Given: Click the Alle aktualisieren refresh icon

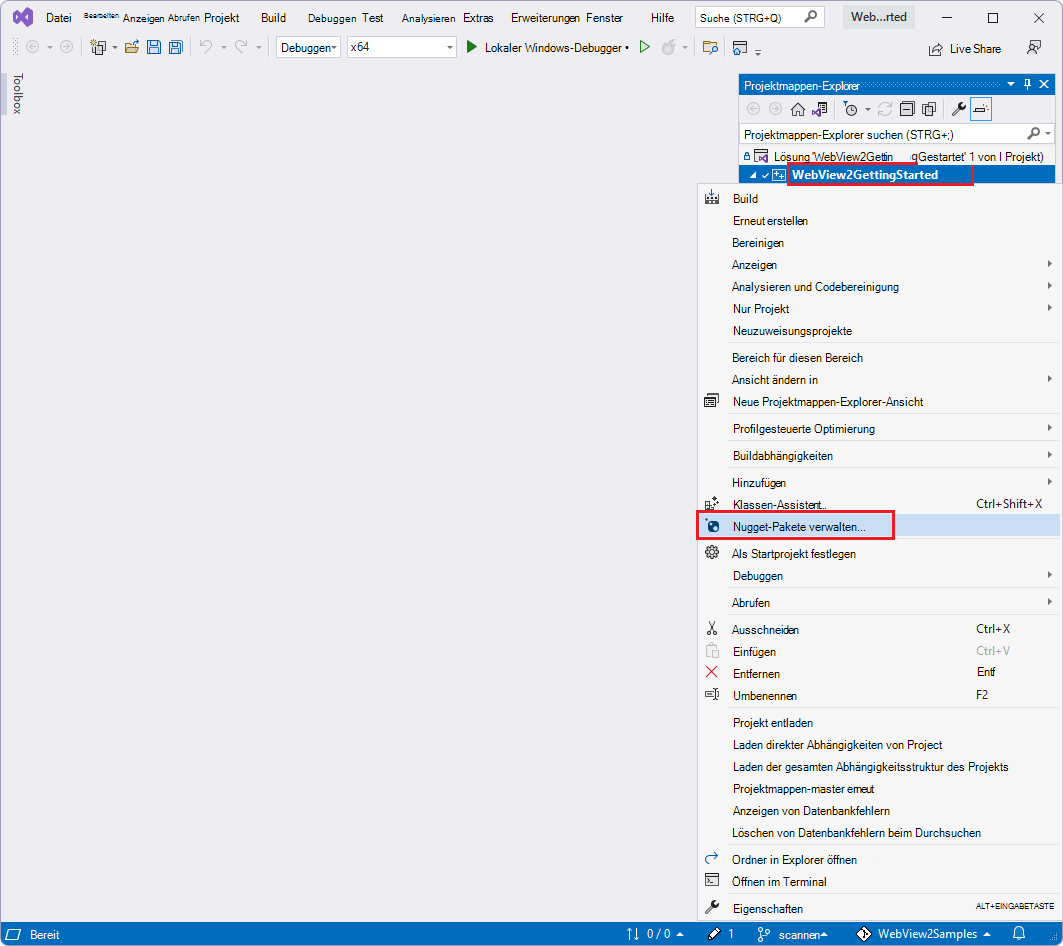Looking at the screenshot, I should click(x=886, y=107).
